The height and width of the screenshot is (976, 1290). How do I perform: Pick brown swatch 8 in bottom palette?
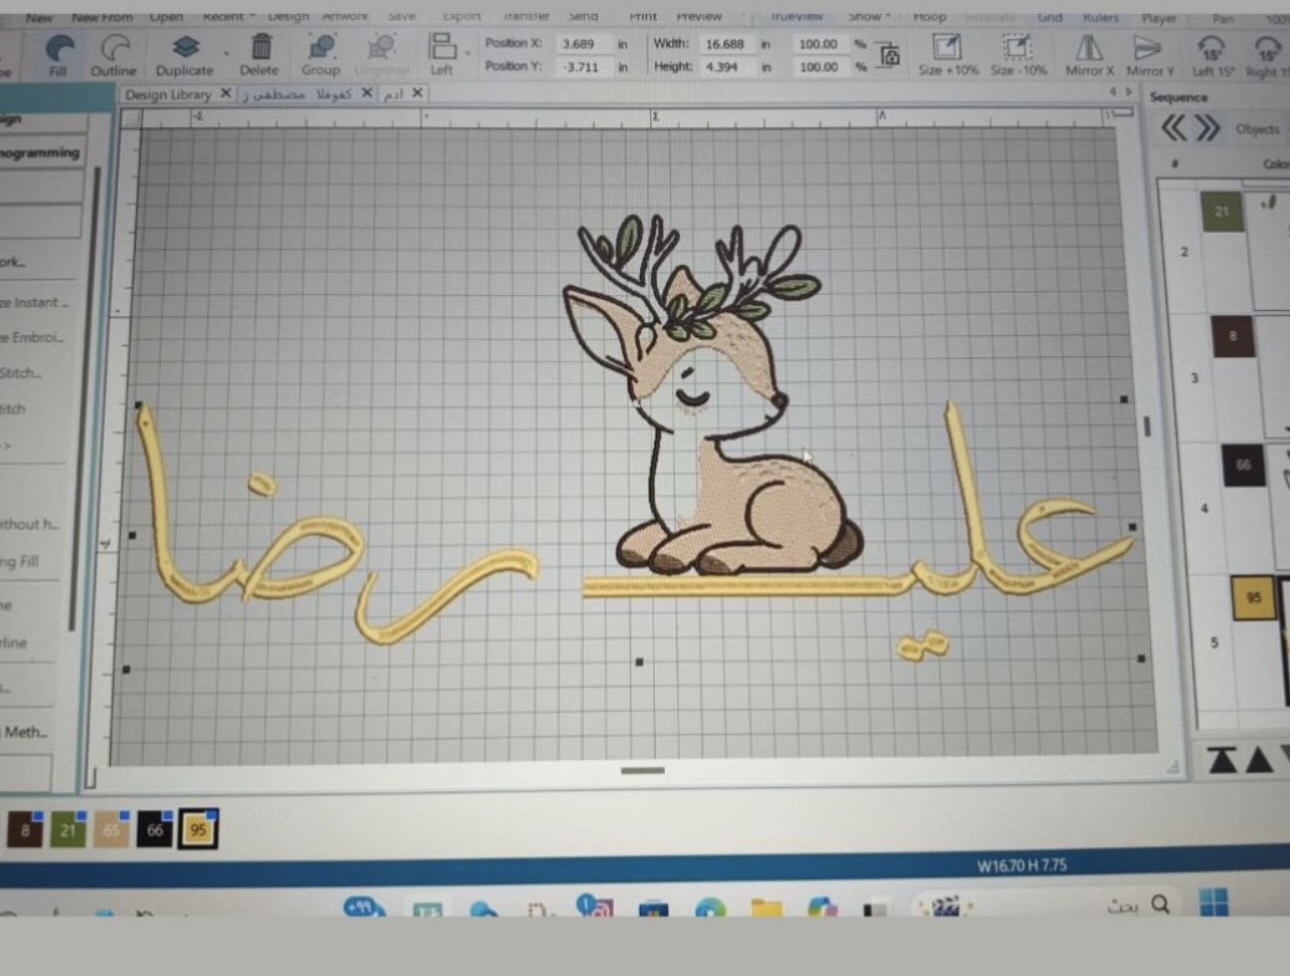tap(25, 830)
